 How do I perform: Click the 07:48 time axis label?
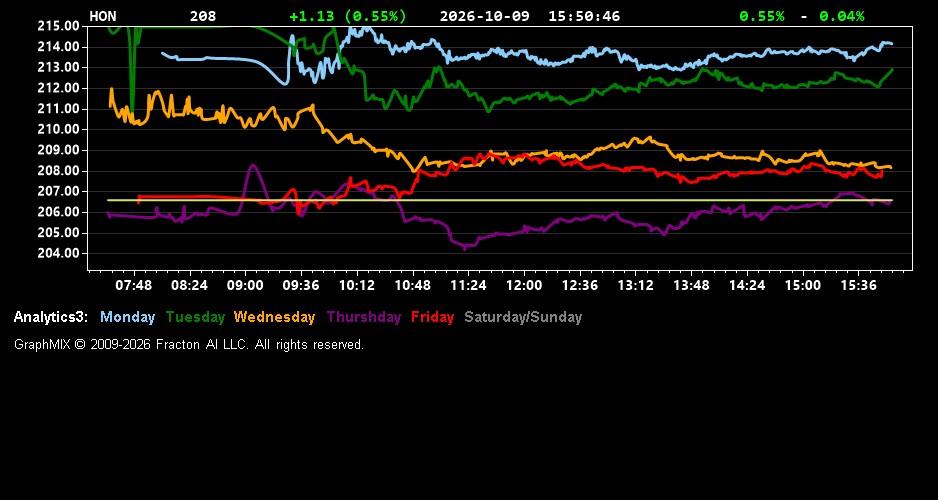tap(133, 285)
